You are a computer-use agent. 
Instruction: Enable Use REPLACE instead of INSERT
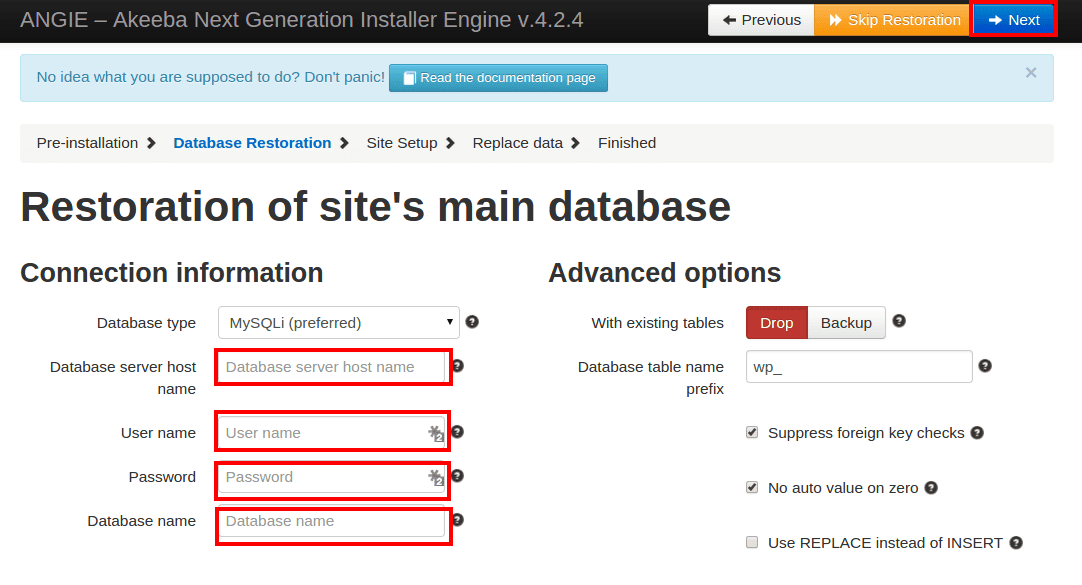(x=752, y=542)
